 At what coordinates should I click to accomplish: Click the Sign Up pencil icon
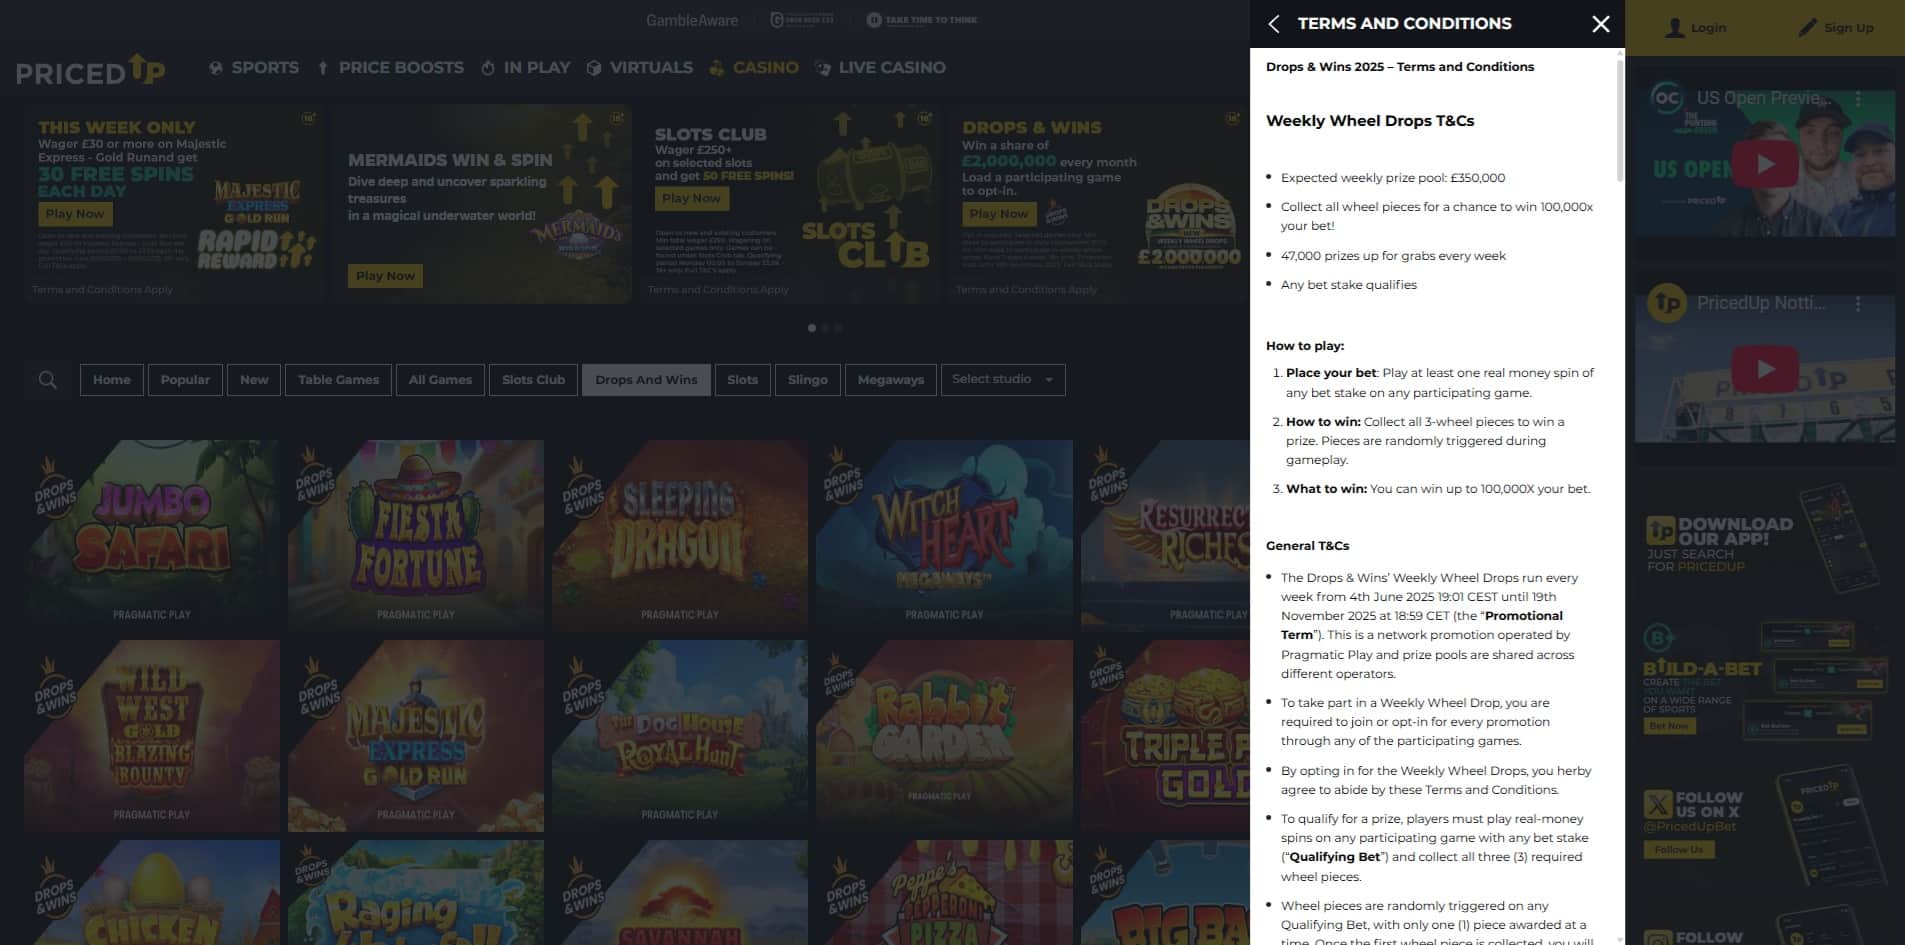click(1807, 28)
